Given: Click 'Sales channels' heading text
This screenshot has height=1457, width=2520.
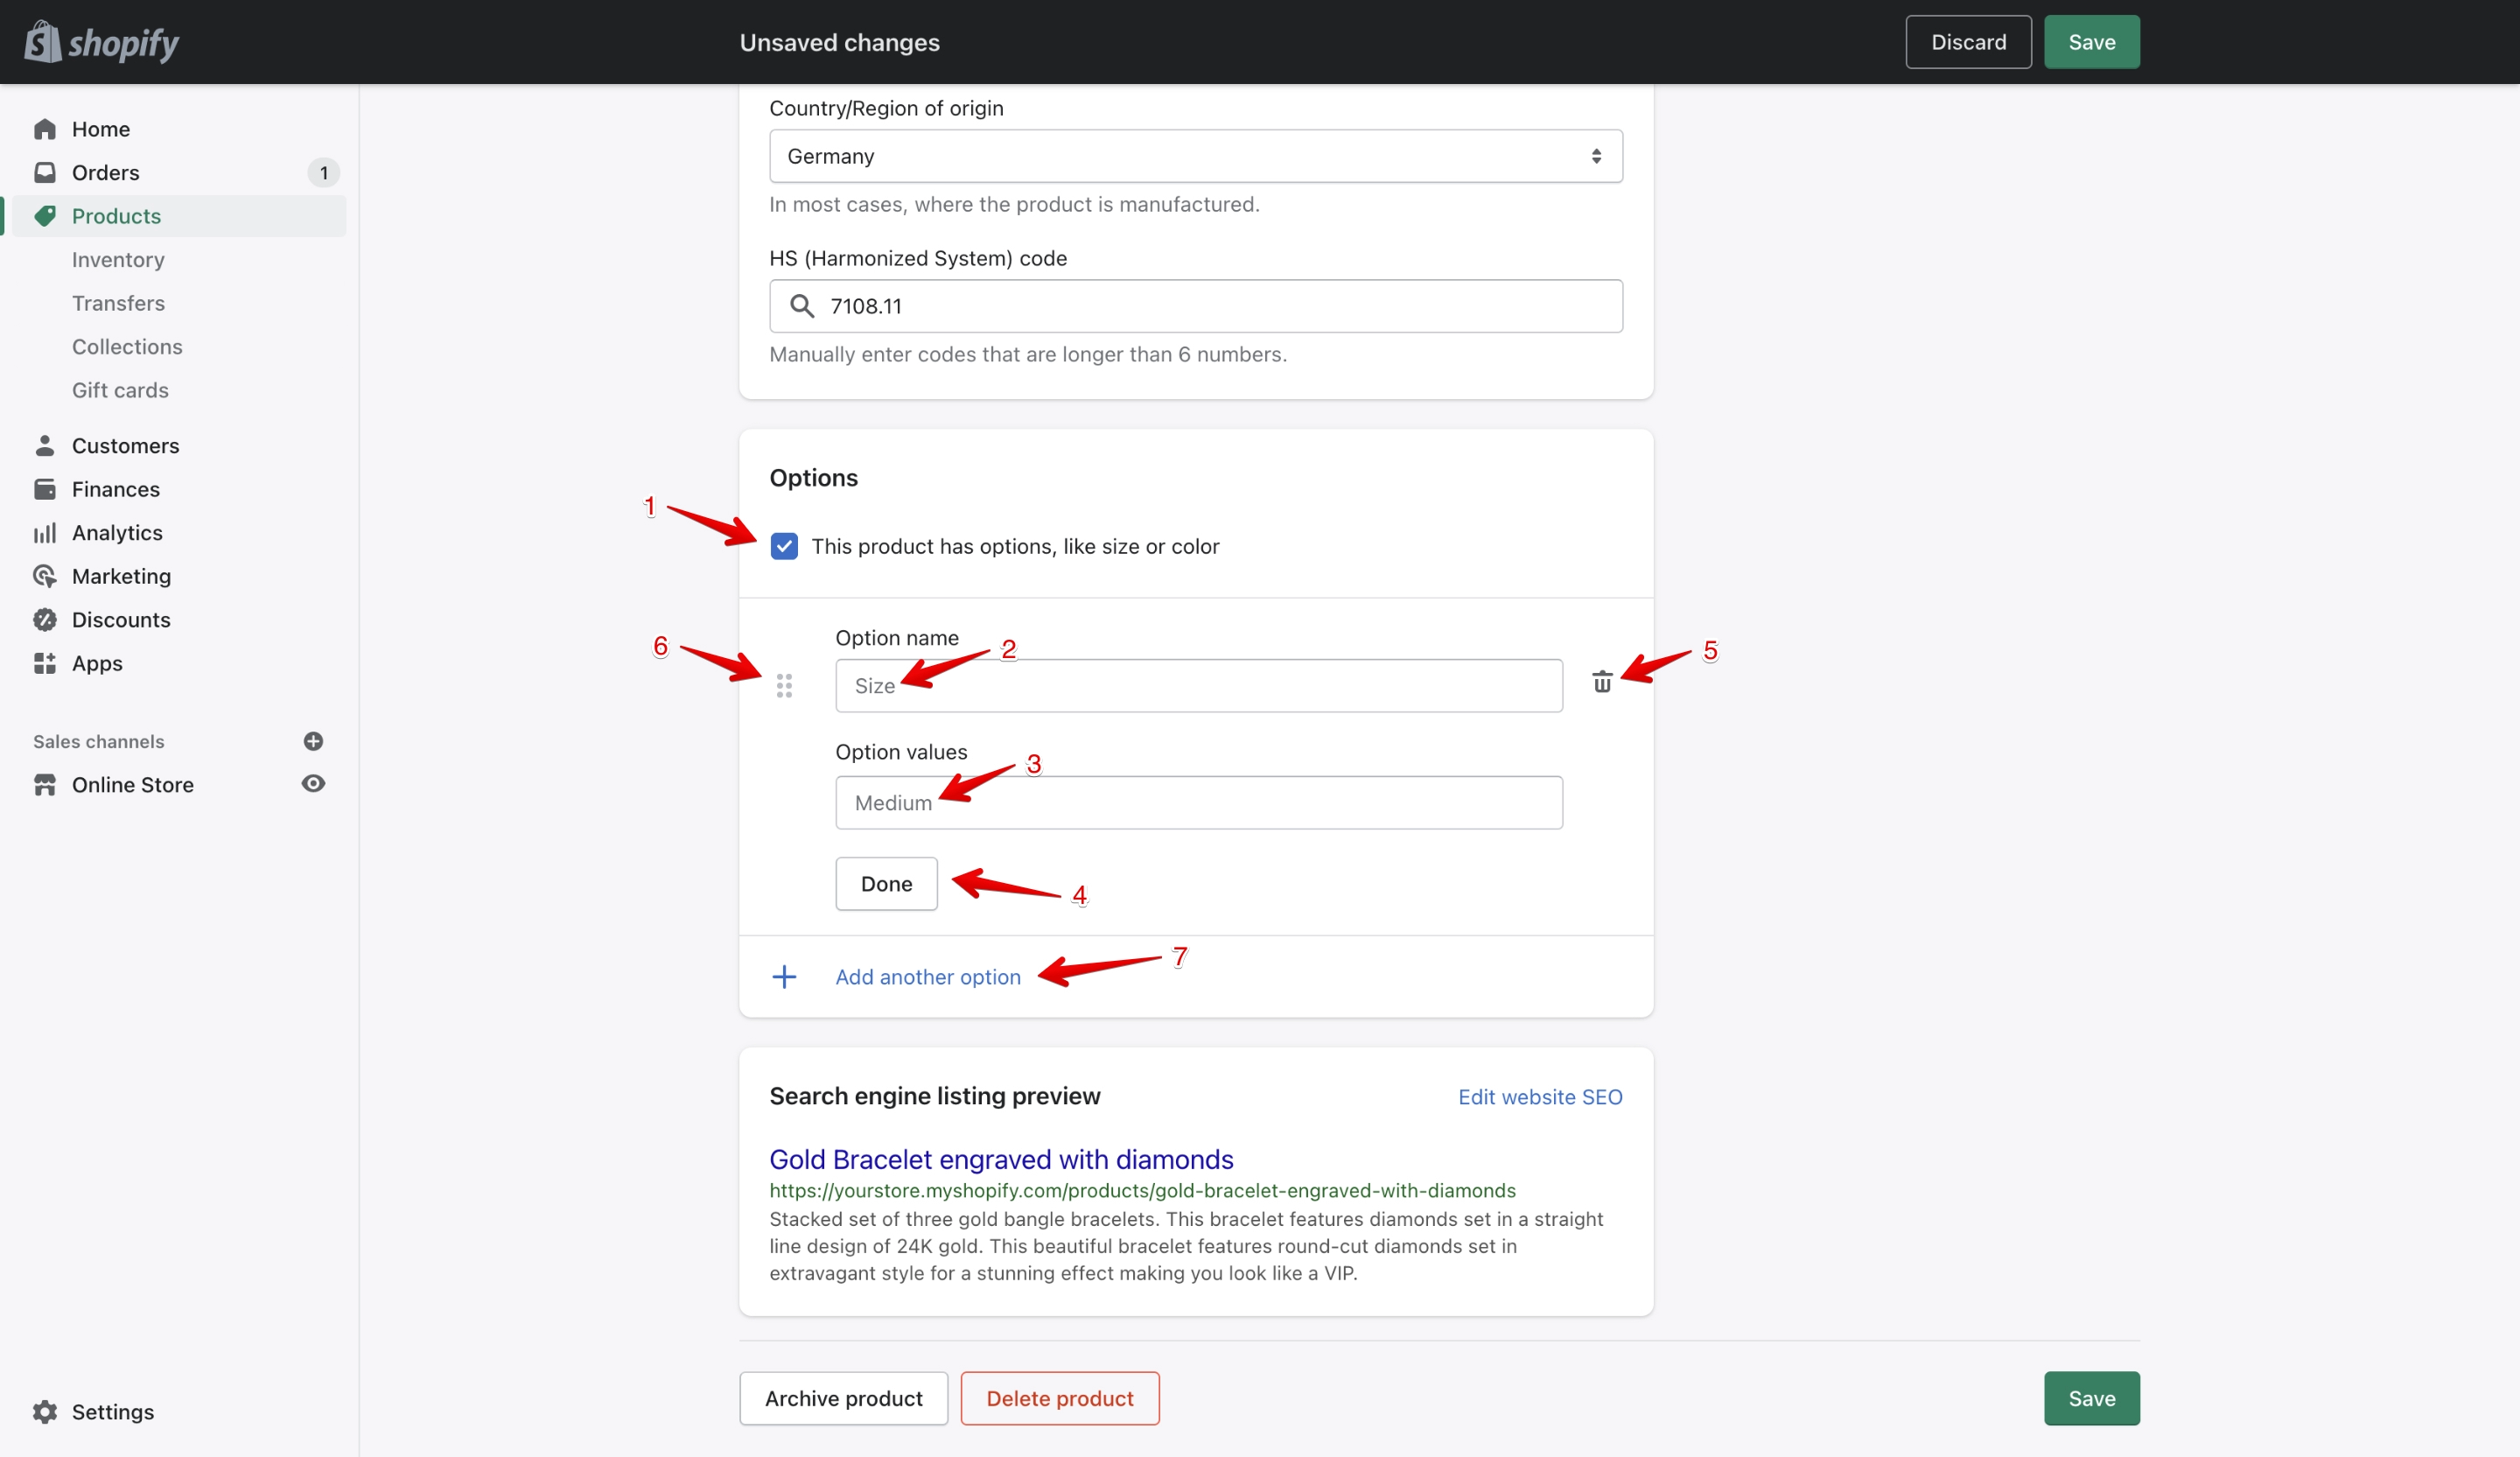Looking at the screenshot, I should [x=99, y=741].
